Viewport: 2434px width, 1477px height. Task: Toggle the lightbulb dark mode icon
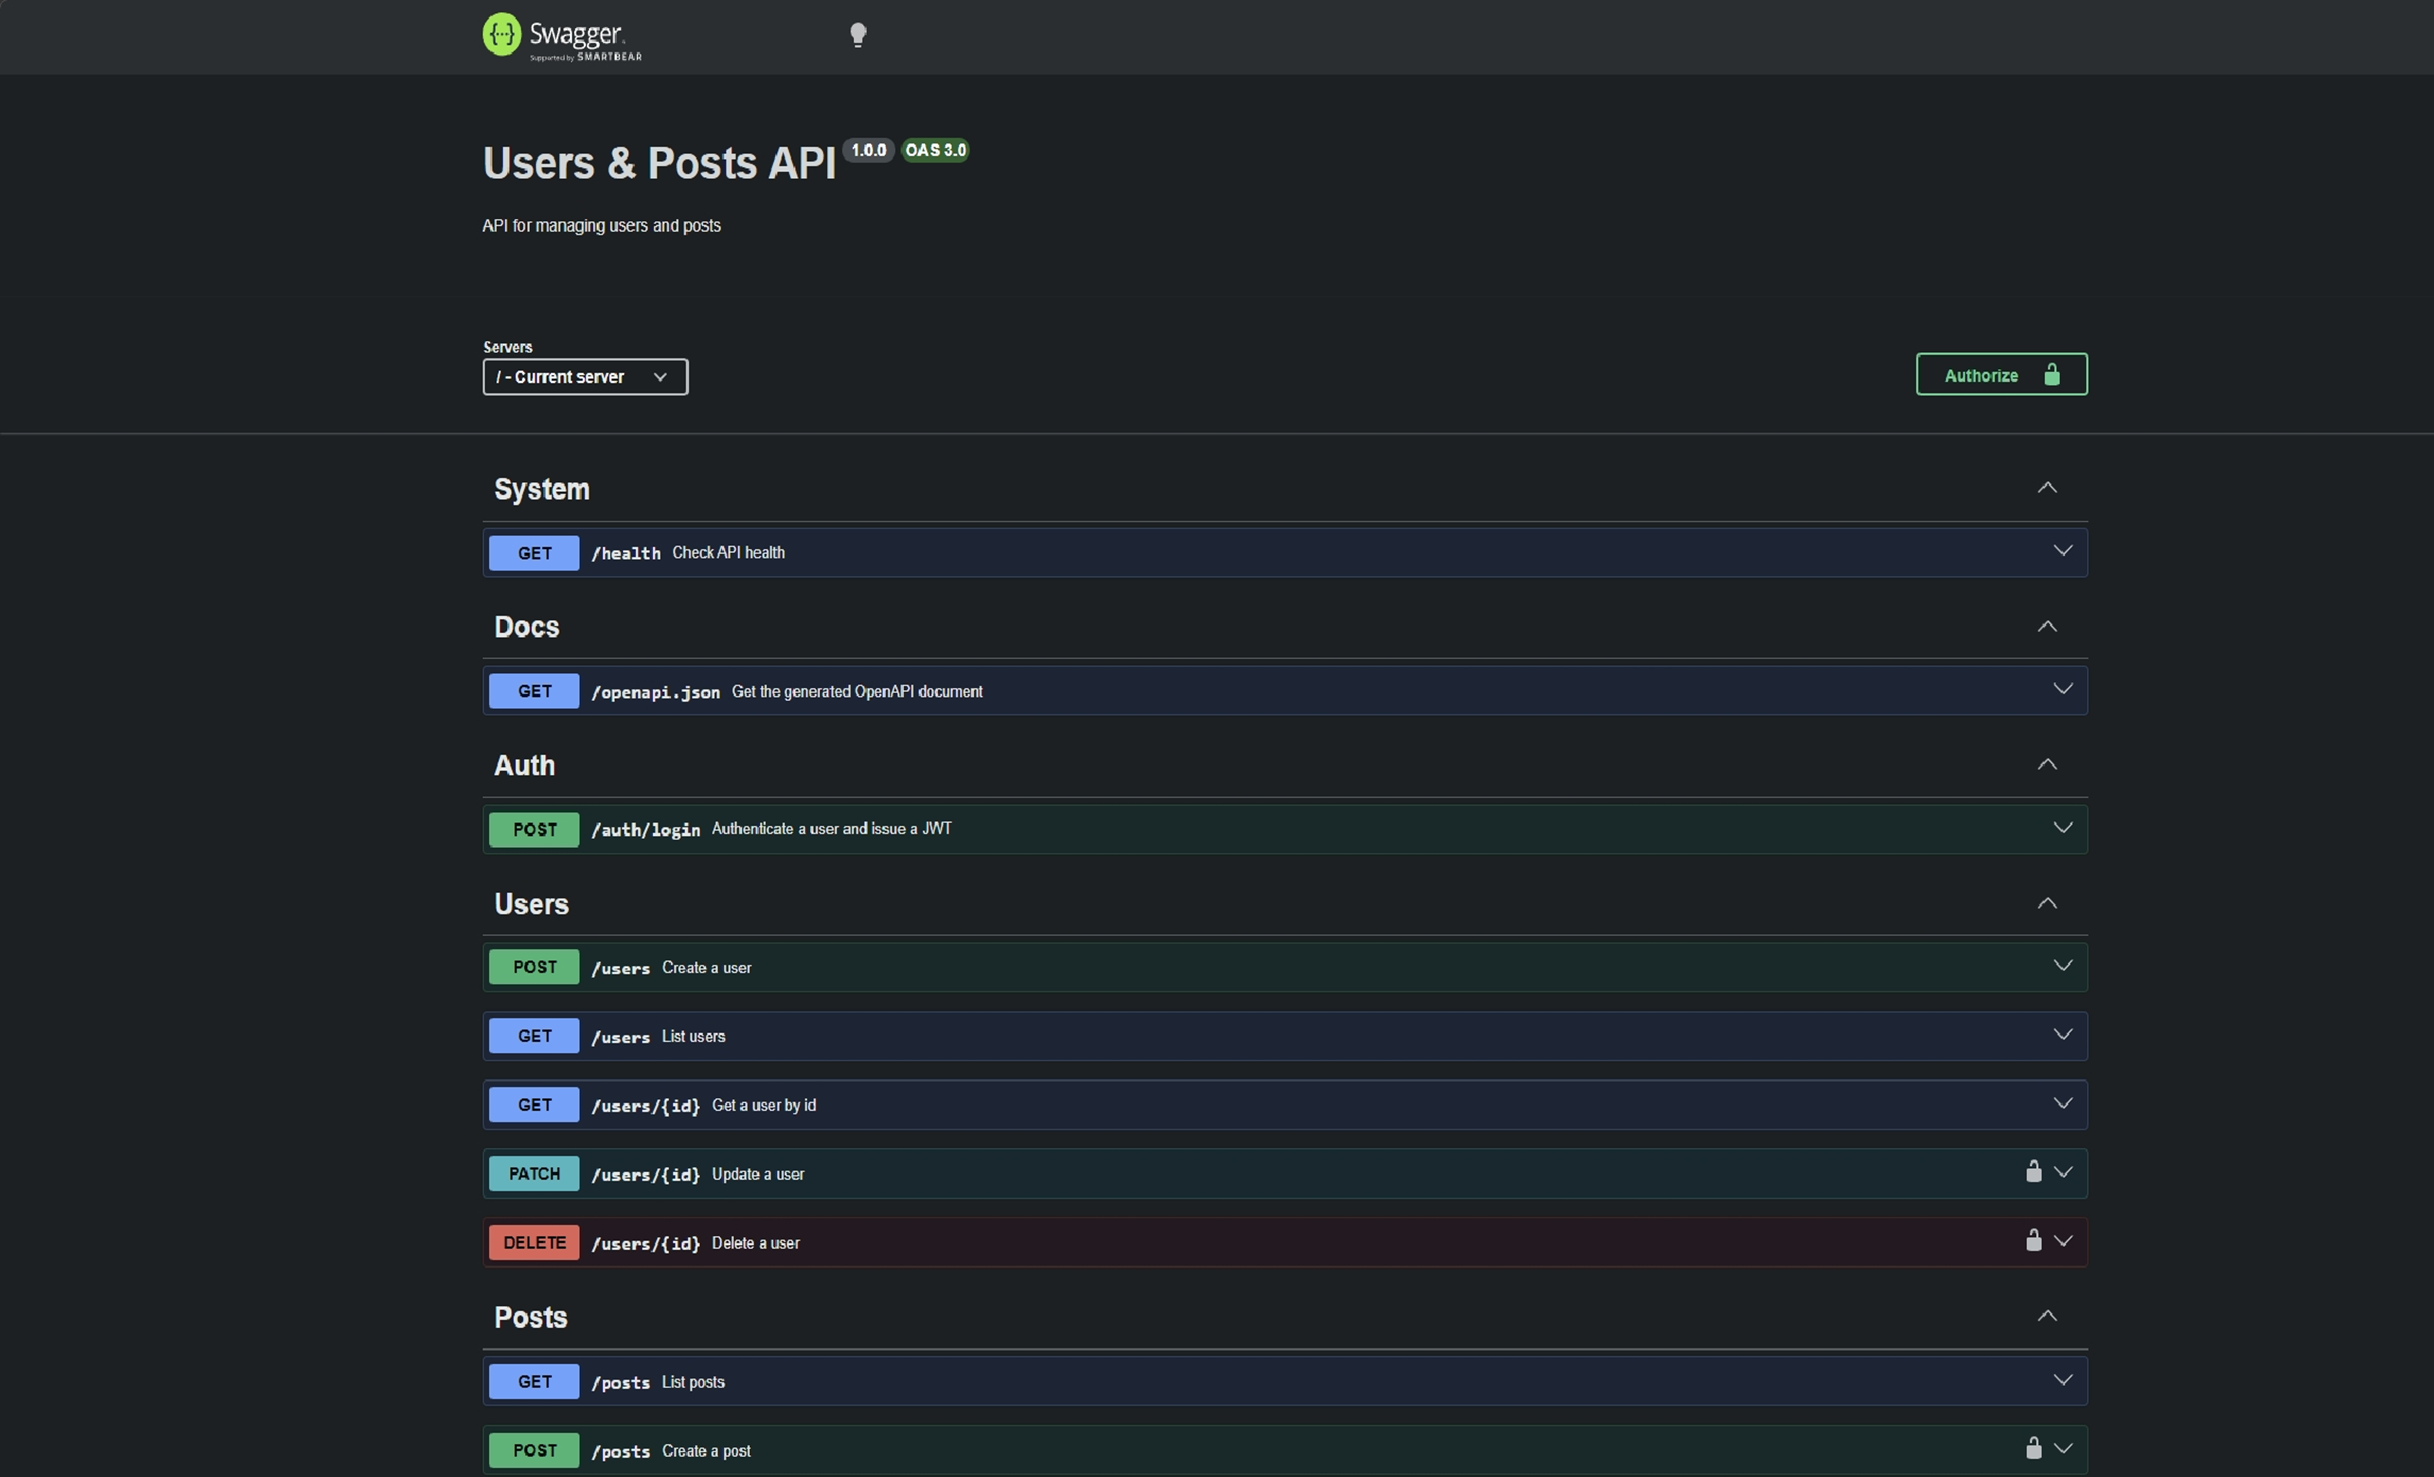(x=857, y=35)
